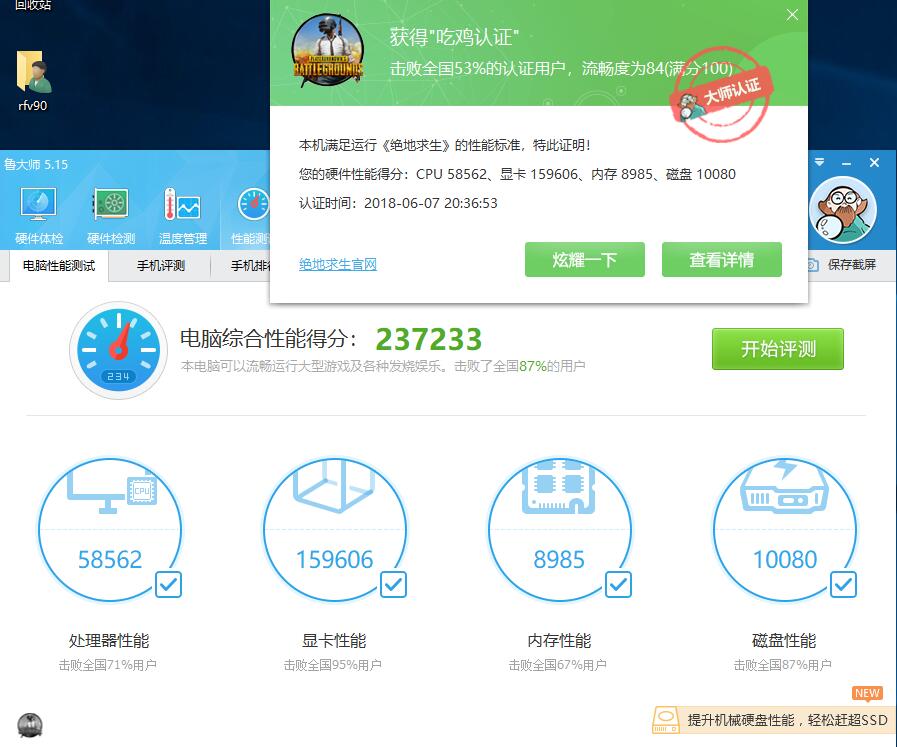
Task: Click the small round avatar icon at the bottom-left
Action: tap(30, 725)
